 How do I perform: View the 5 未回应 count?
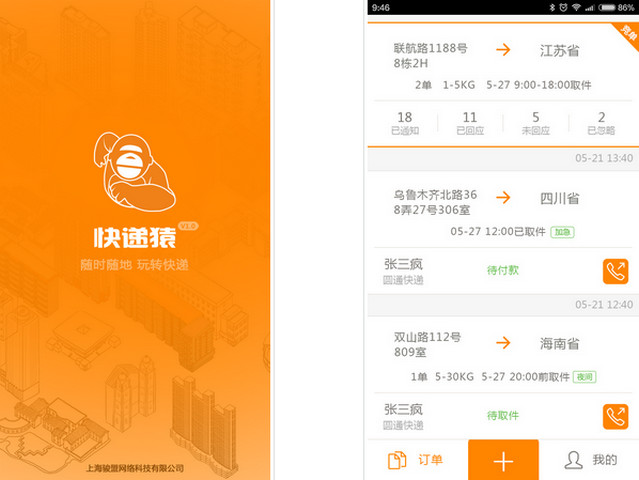[x=535, y=123]
